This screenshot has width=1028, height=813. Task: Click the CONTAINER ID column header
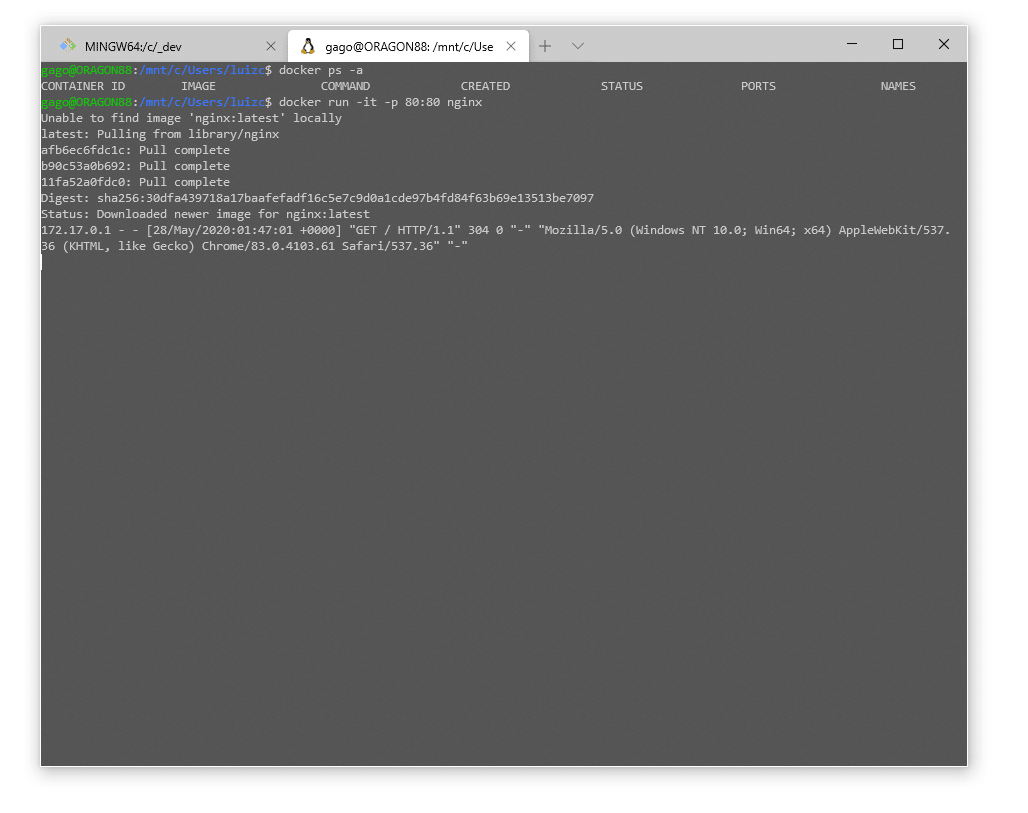[83, 87]
